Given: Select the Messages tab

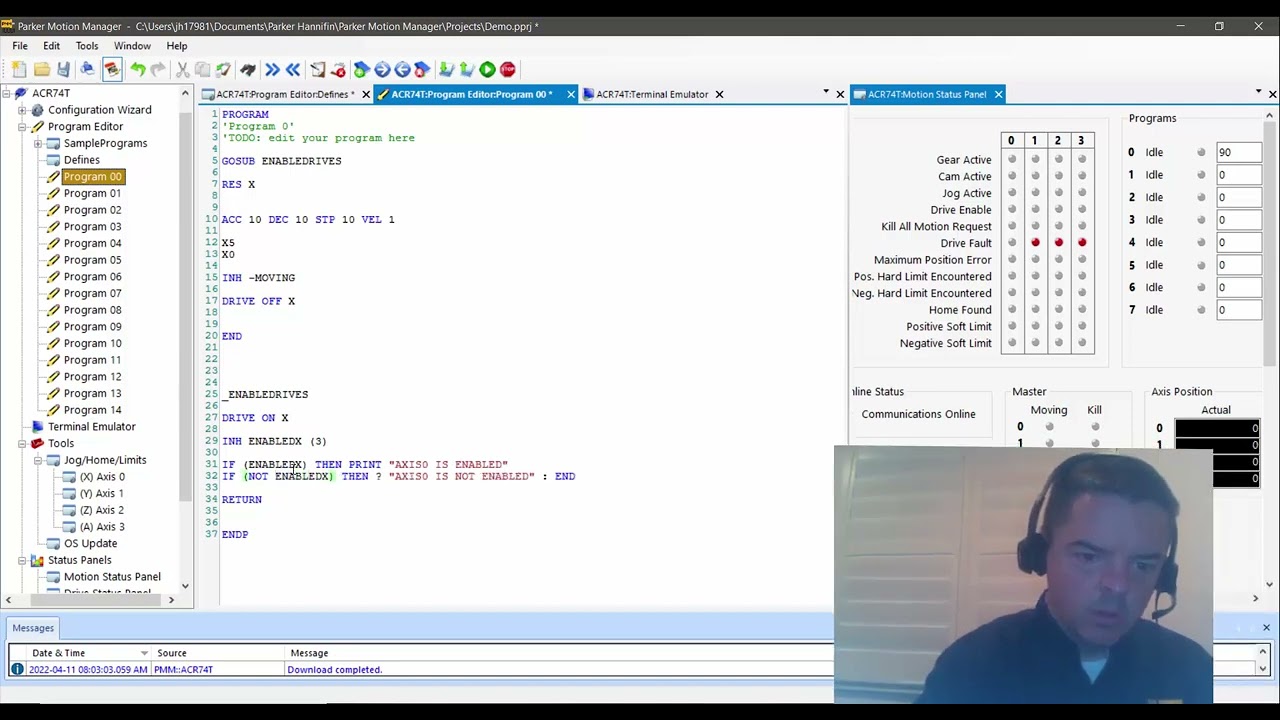Looking at the screenshot, I should coord(33,628).
